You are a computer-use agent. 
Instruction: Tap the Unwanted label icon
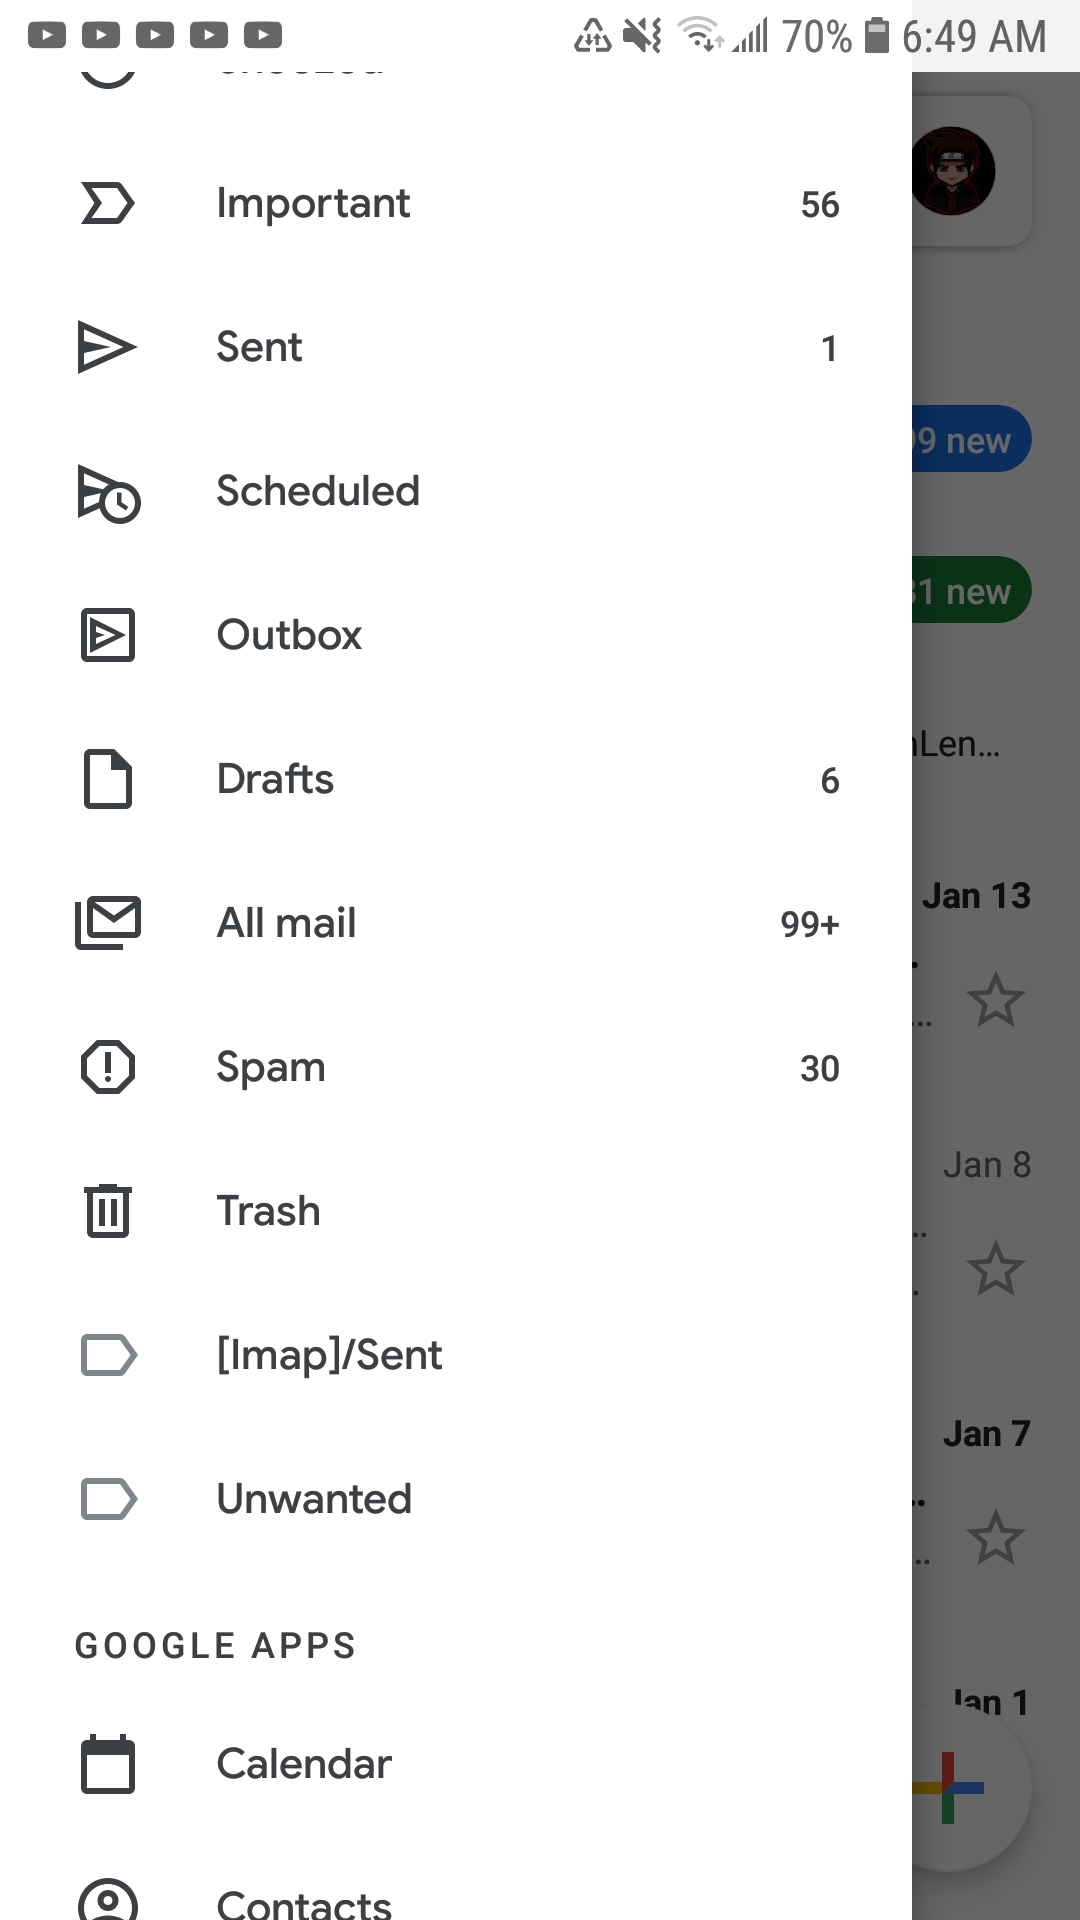[108, 1499]
